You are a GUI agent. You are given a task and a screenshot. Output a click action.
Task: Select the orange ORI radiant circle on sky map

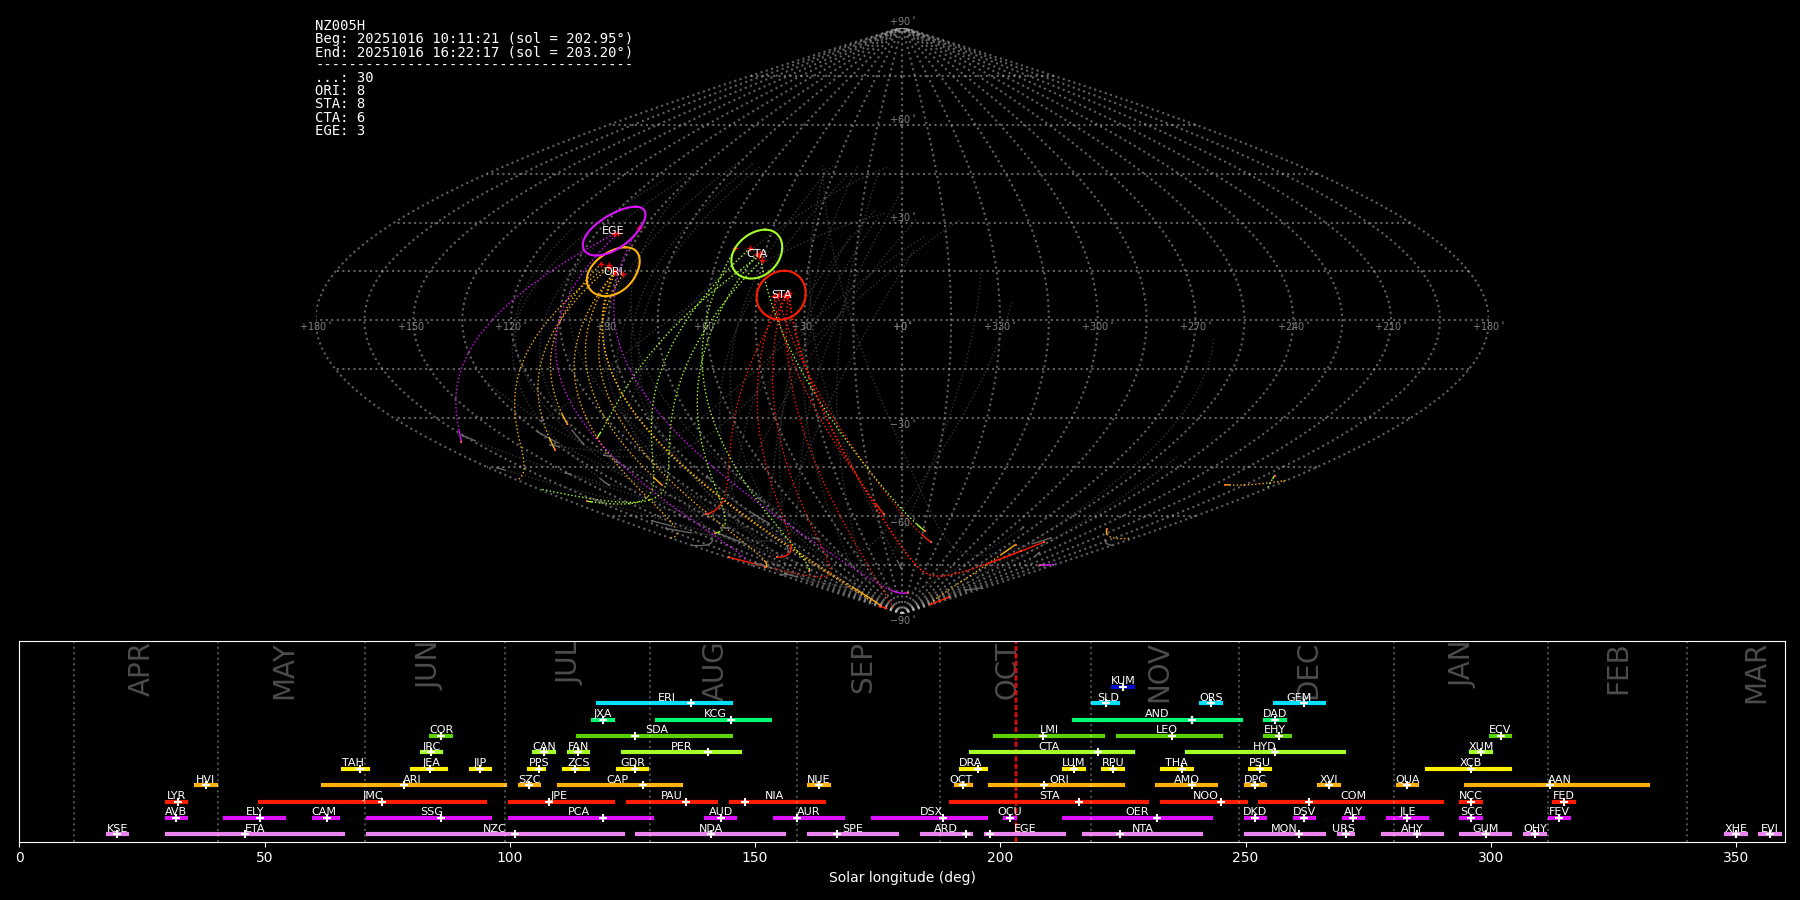[613, 272]
